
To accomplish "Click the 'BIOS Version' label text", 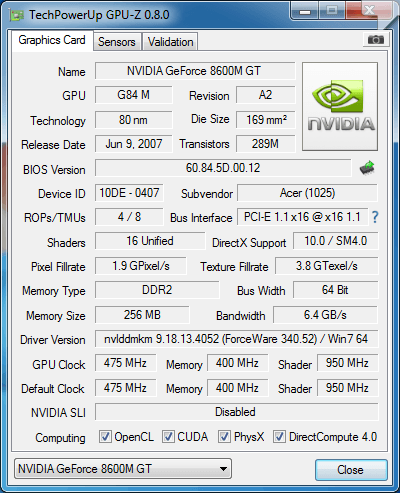I will click(54, 170).
